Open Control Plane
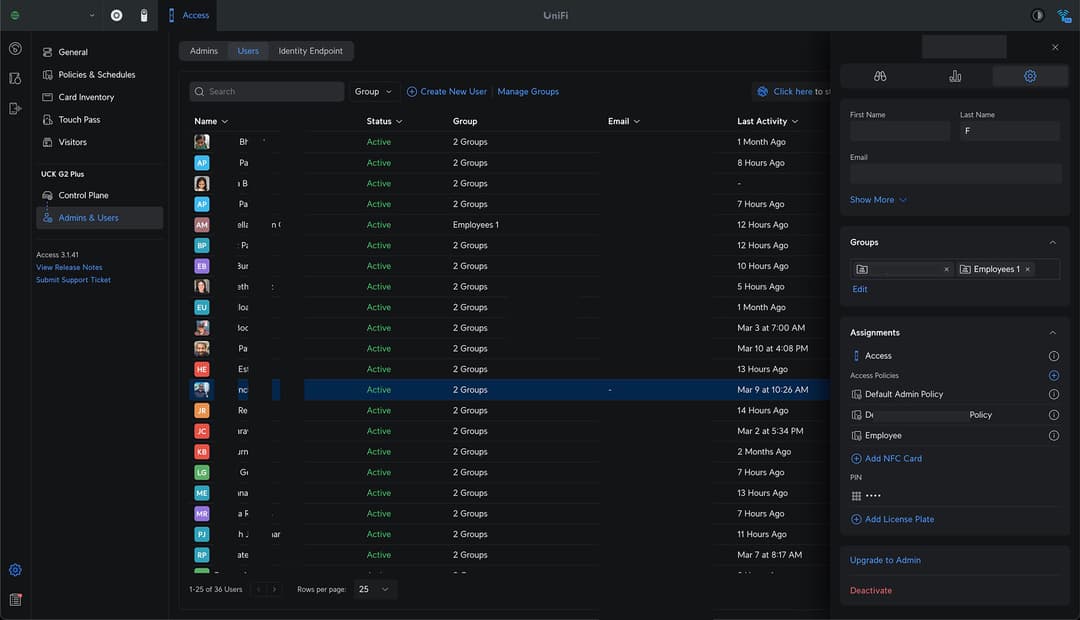 99,196
